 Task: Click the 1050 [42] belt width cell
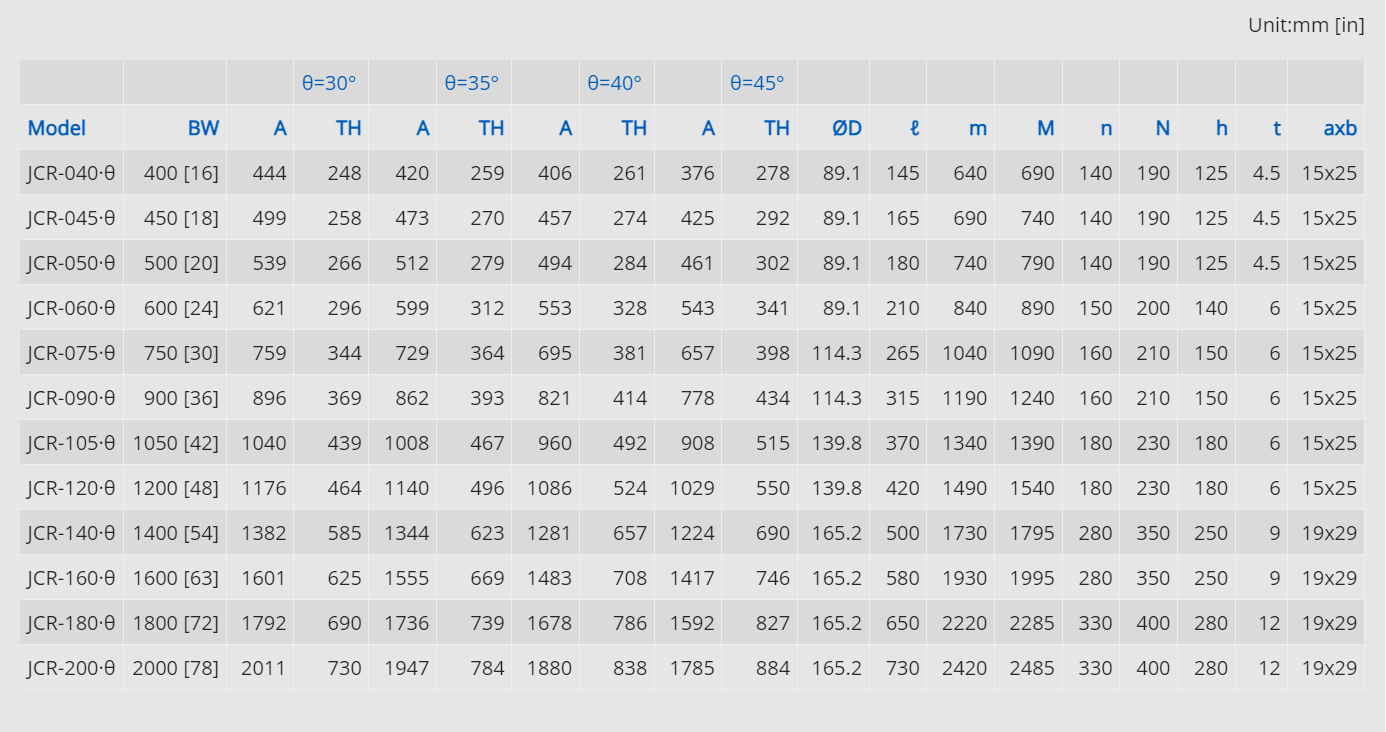coord(176,443)
